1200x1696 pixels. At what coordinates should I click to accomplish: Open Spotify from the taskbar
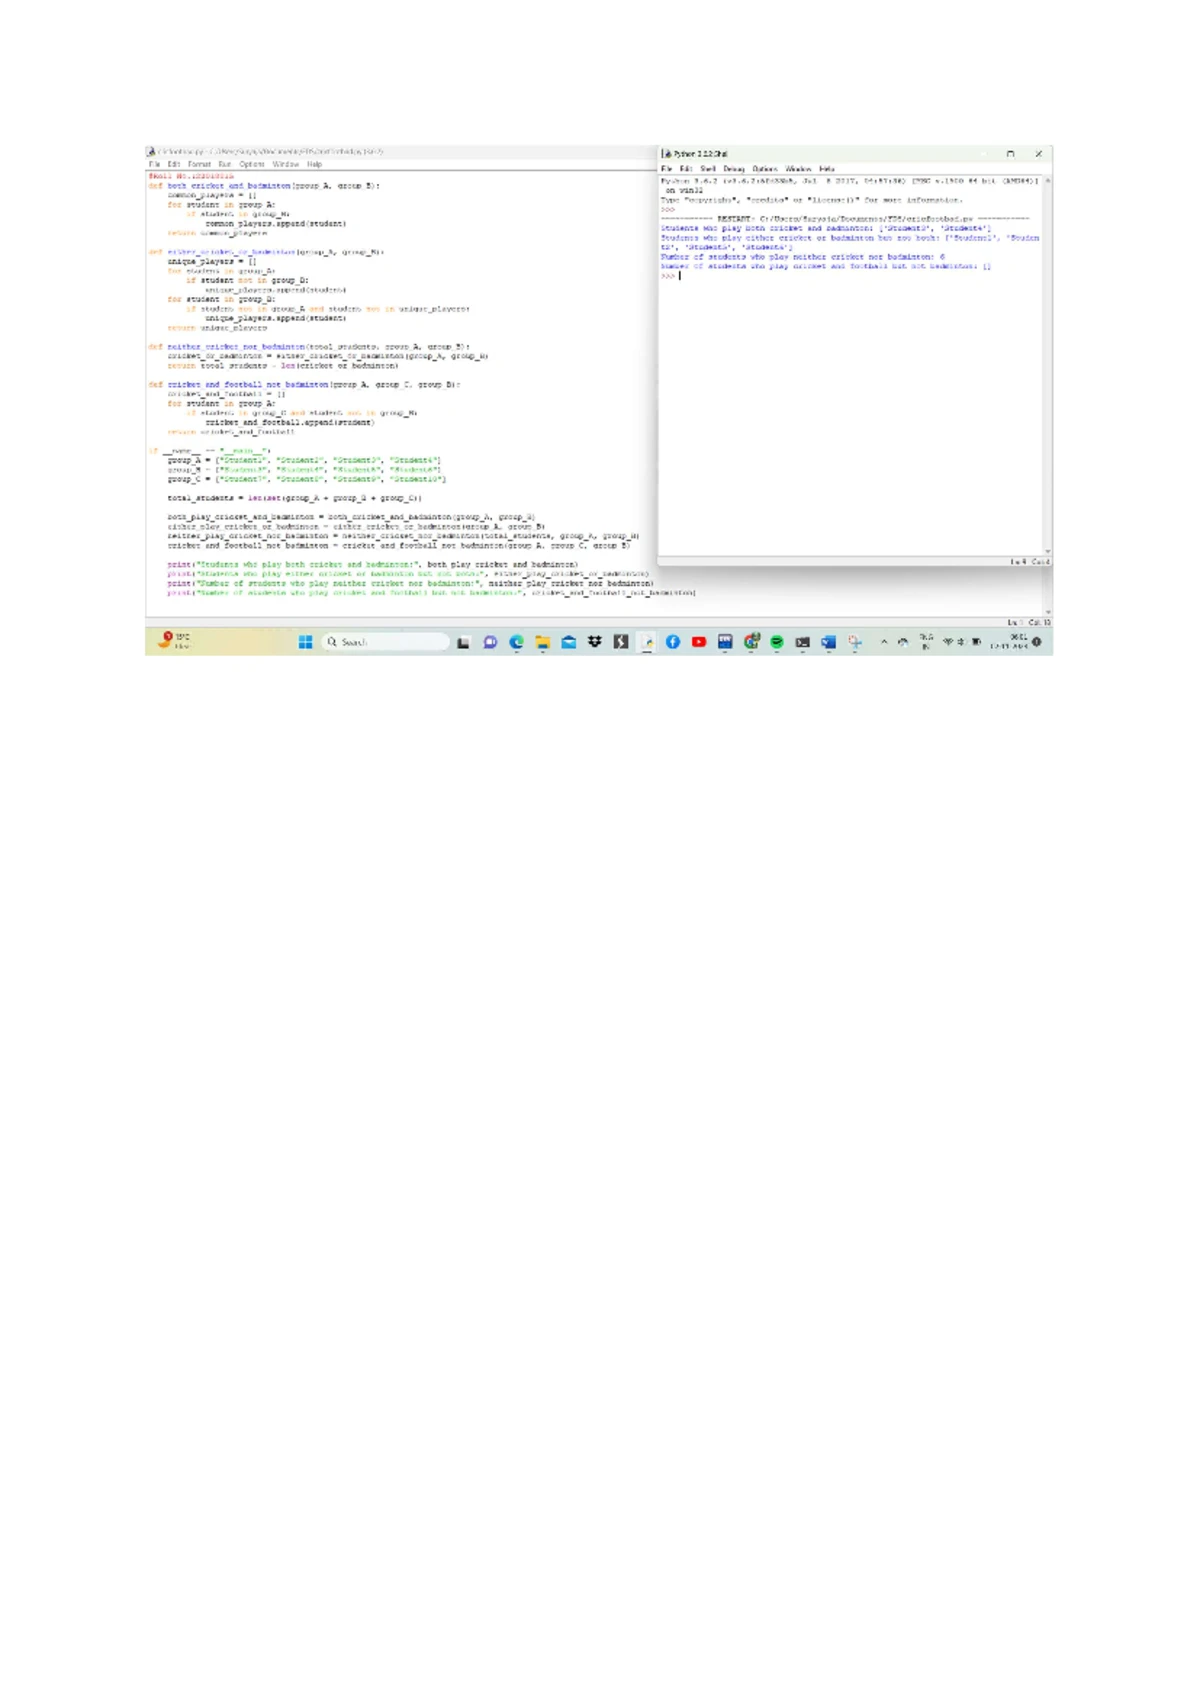click(x=777, y=642)
